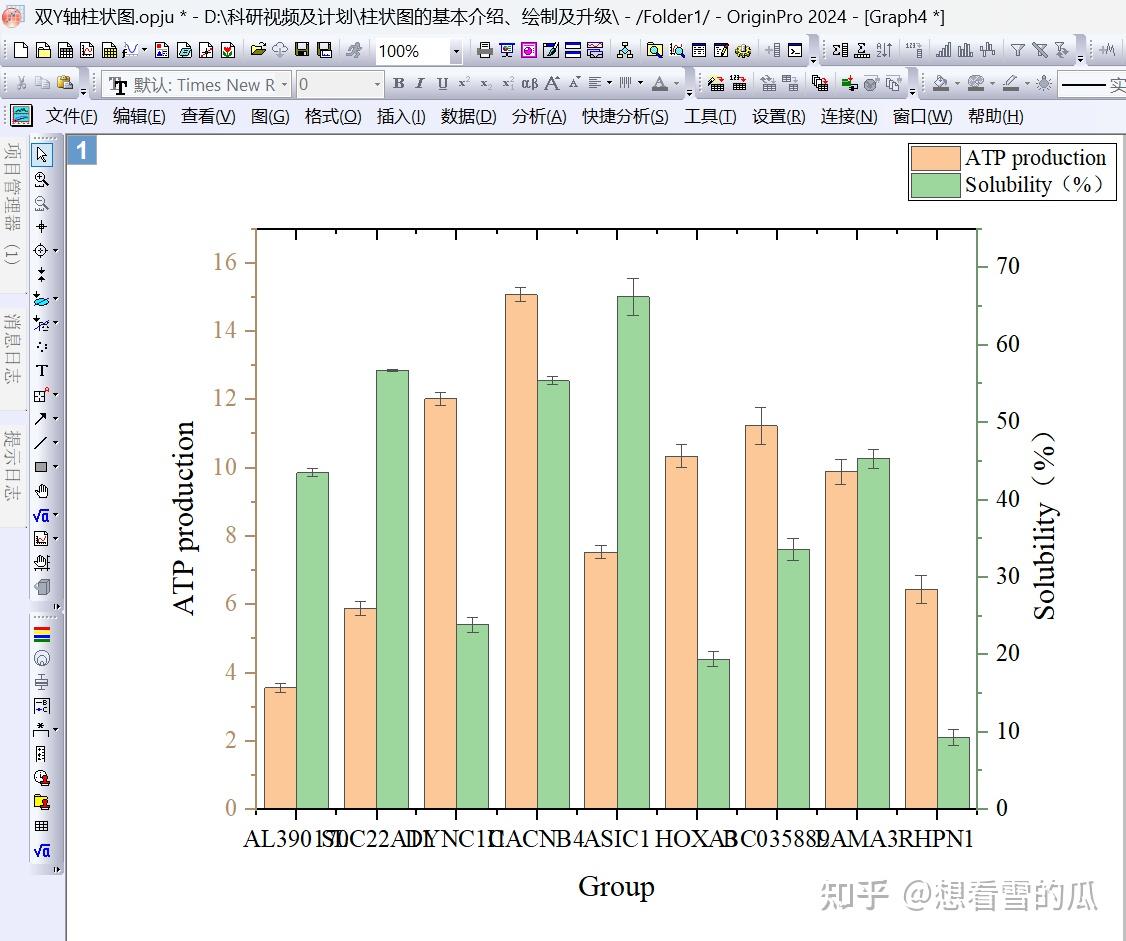Expand the Arrow tool flyout arrow
This screenshot has width=1126, height=941.
pyautogui.click(x=55, y=419)
